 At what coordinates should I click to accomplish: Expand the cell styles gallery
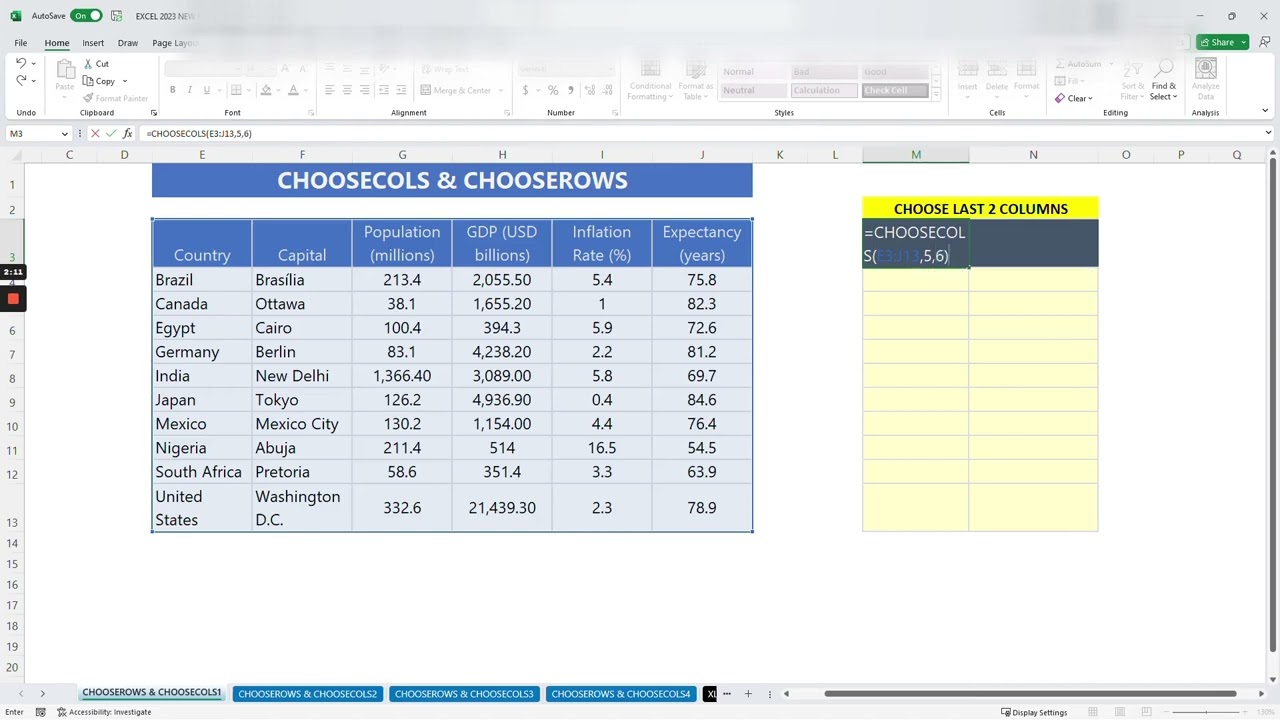point(936,96)
